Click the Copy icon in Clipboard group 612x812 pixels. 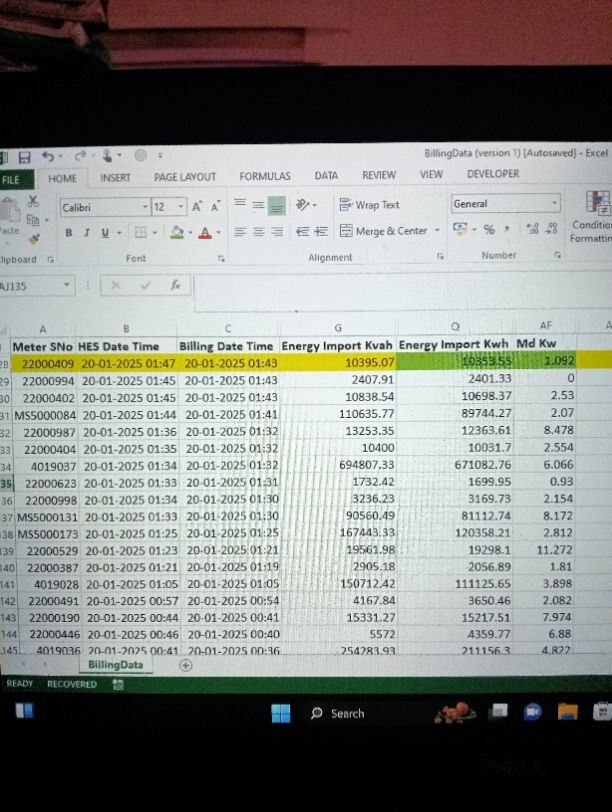tap(33, 220)
